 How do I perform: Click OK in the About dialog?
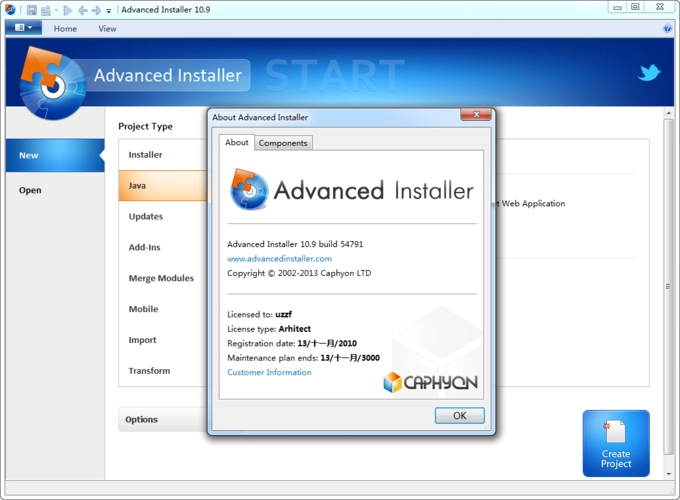point(460,415)
